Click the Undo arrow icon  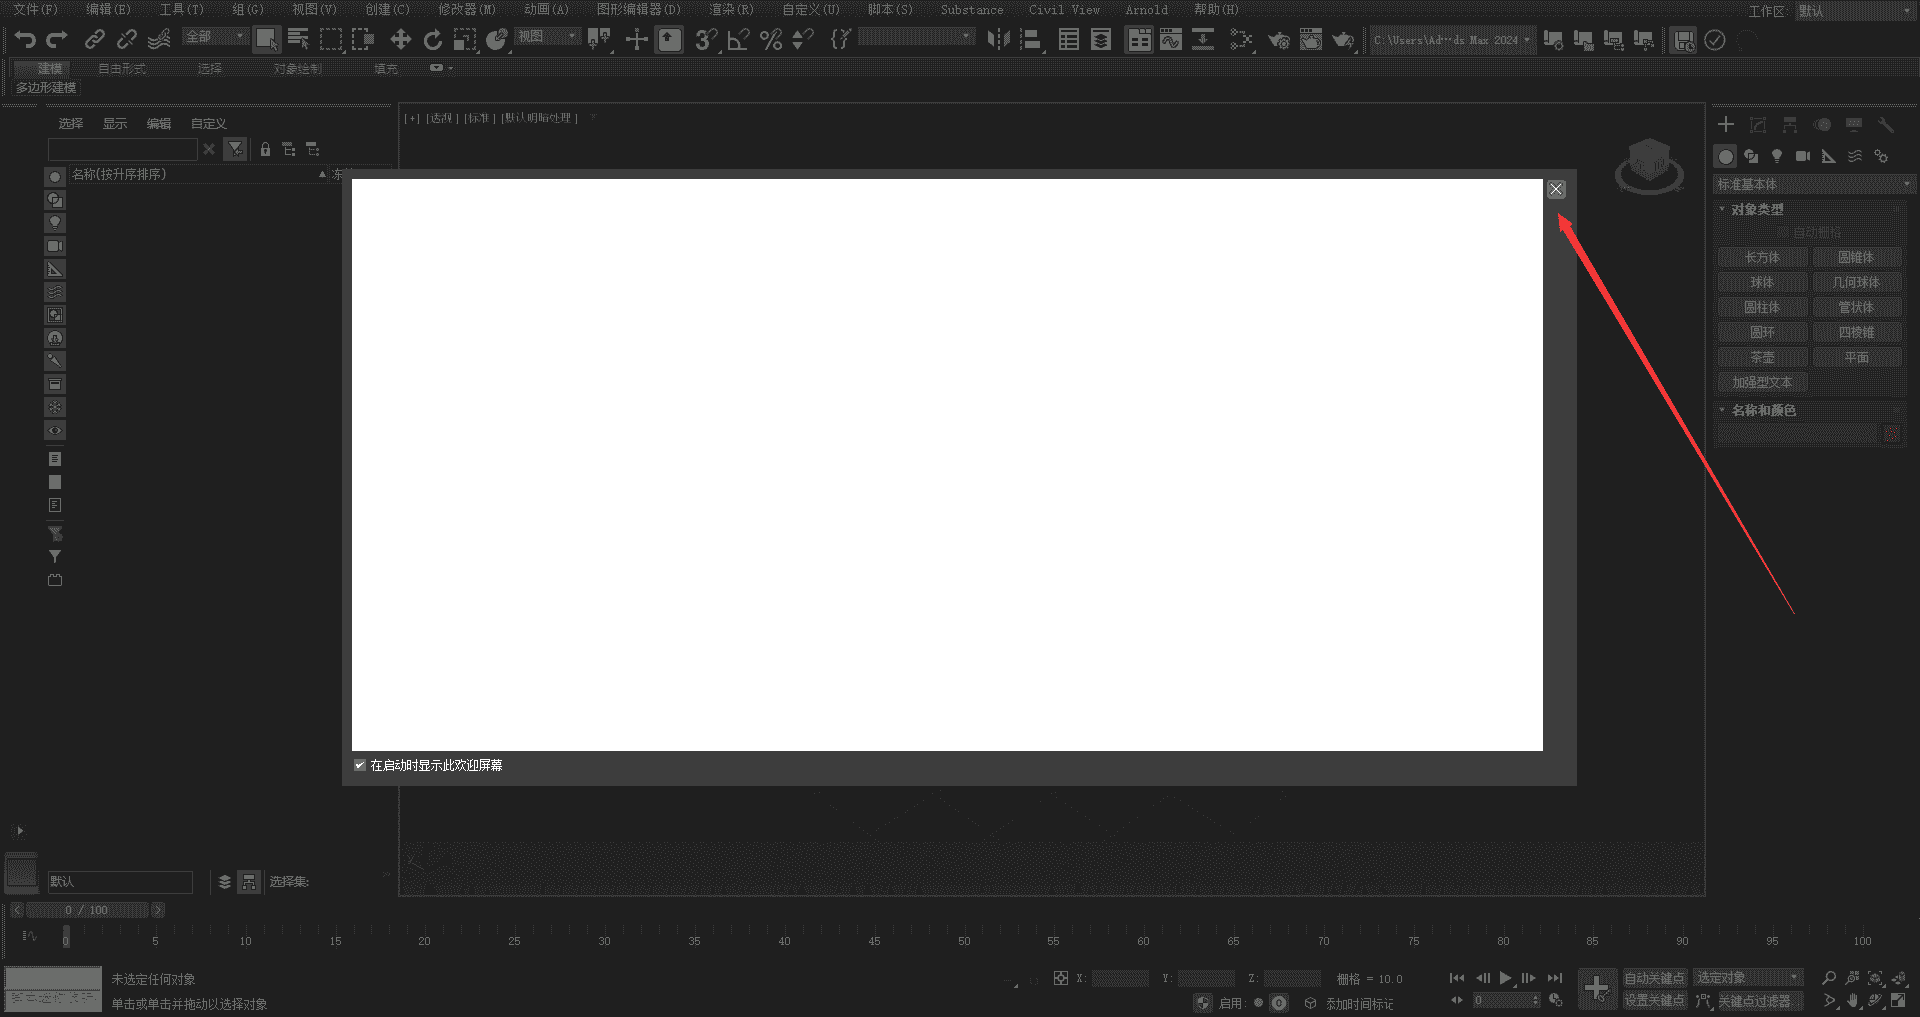tap(25, 39)
